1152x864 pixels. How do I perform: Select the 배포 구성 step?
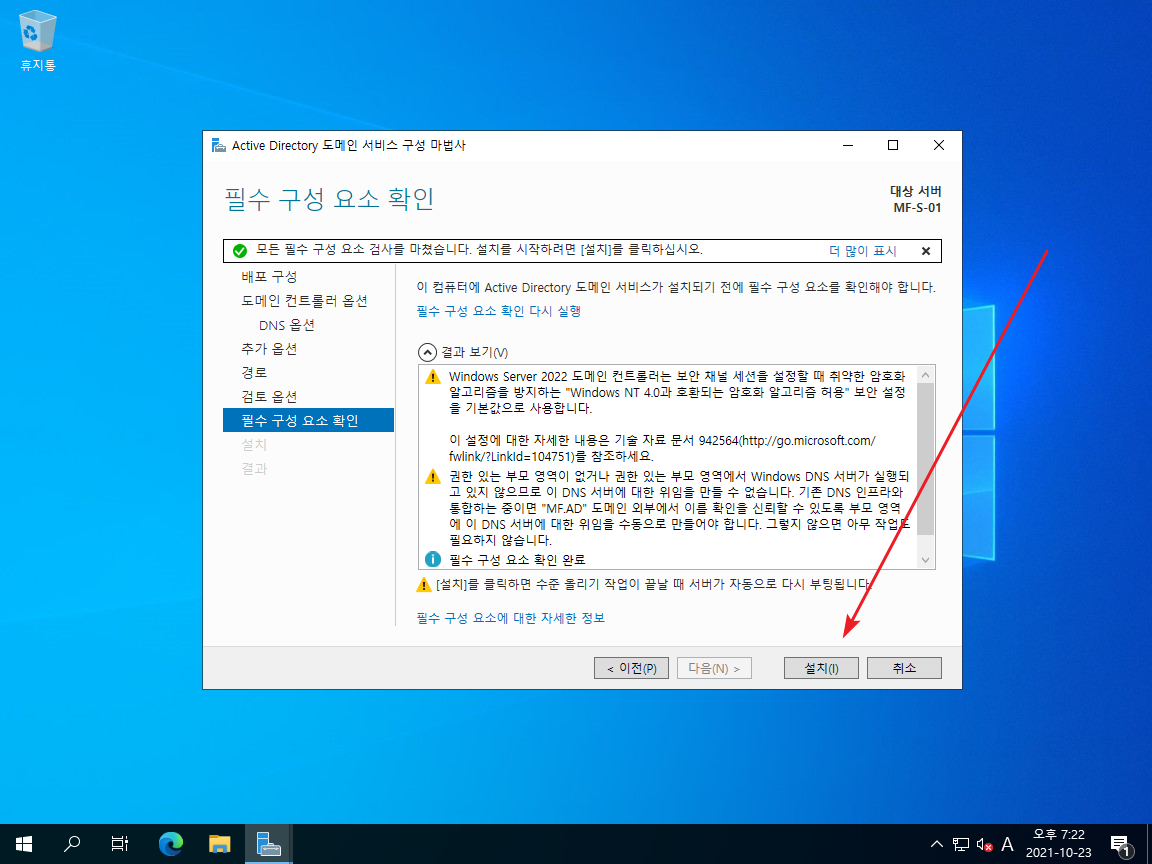[269, 276]
